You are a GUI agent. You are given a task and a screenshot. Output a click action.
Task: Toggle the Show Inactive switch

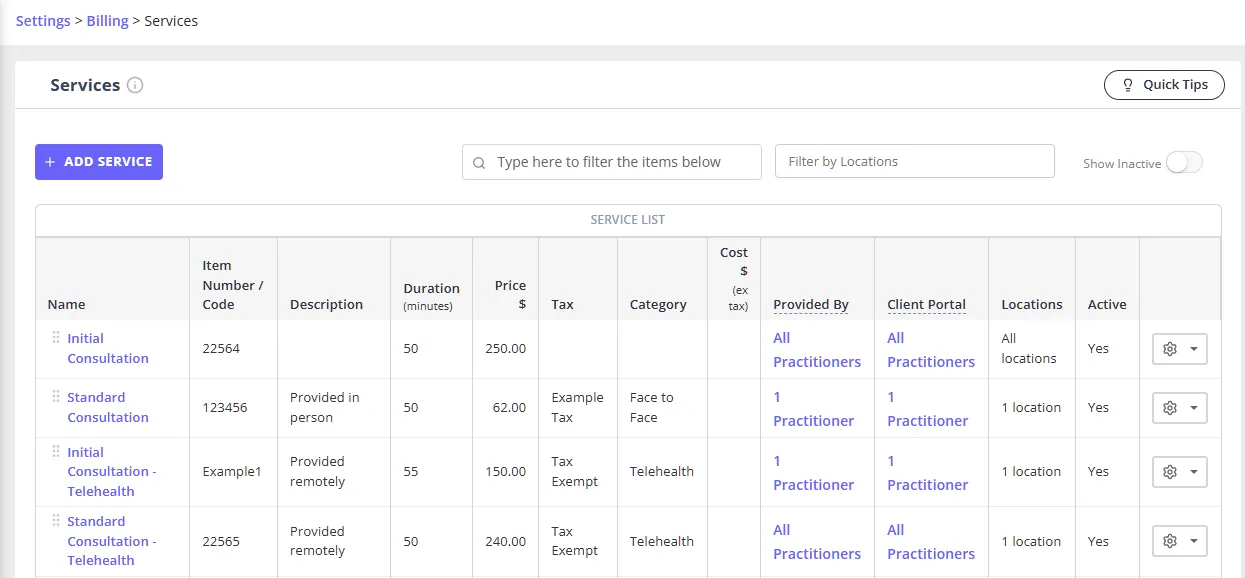[1184, 163]
